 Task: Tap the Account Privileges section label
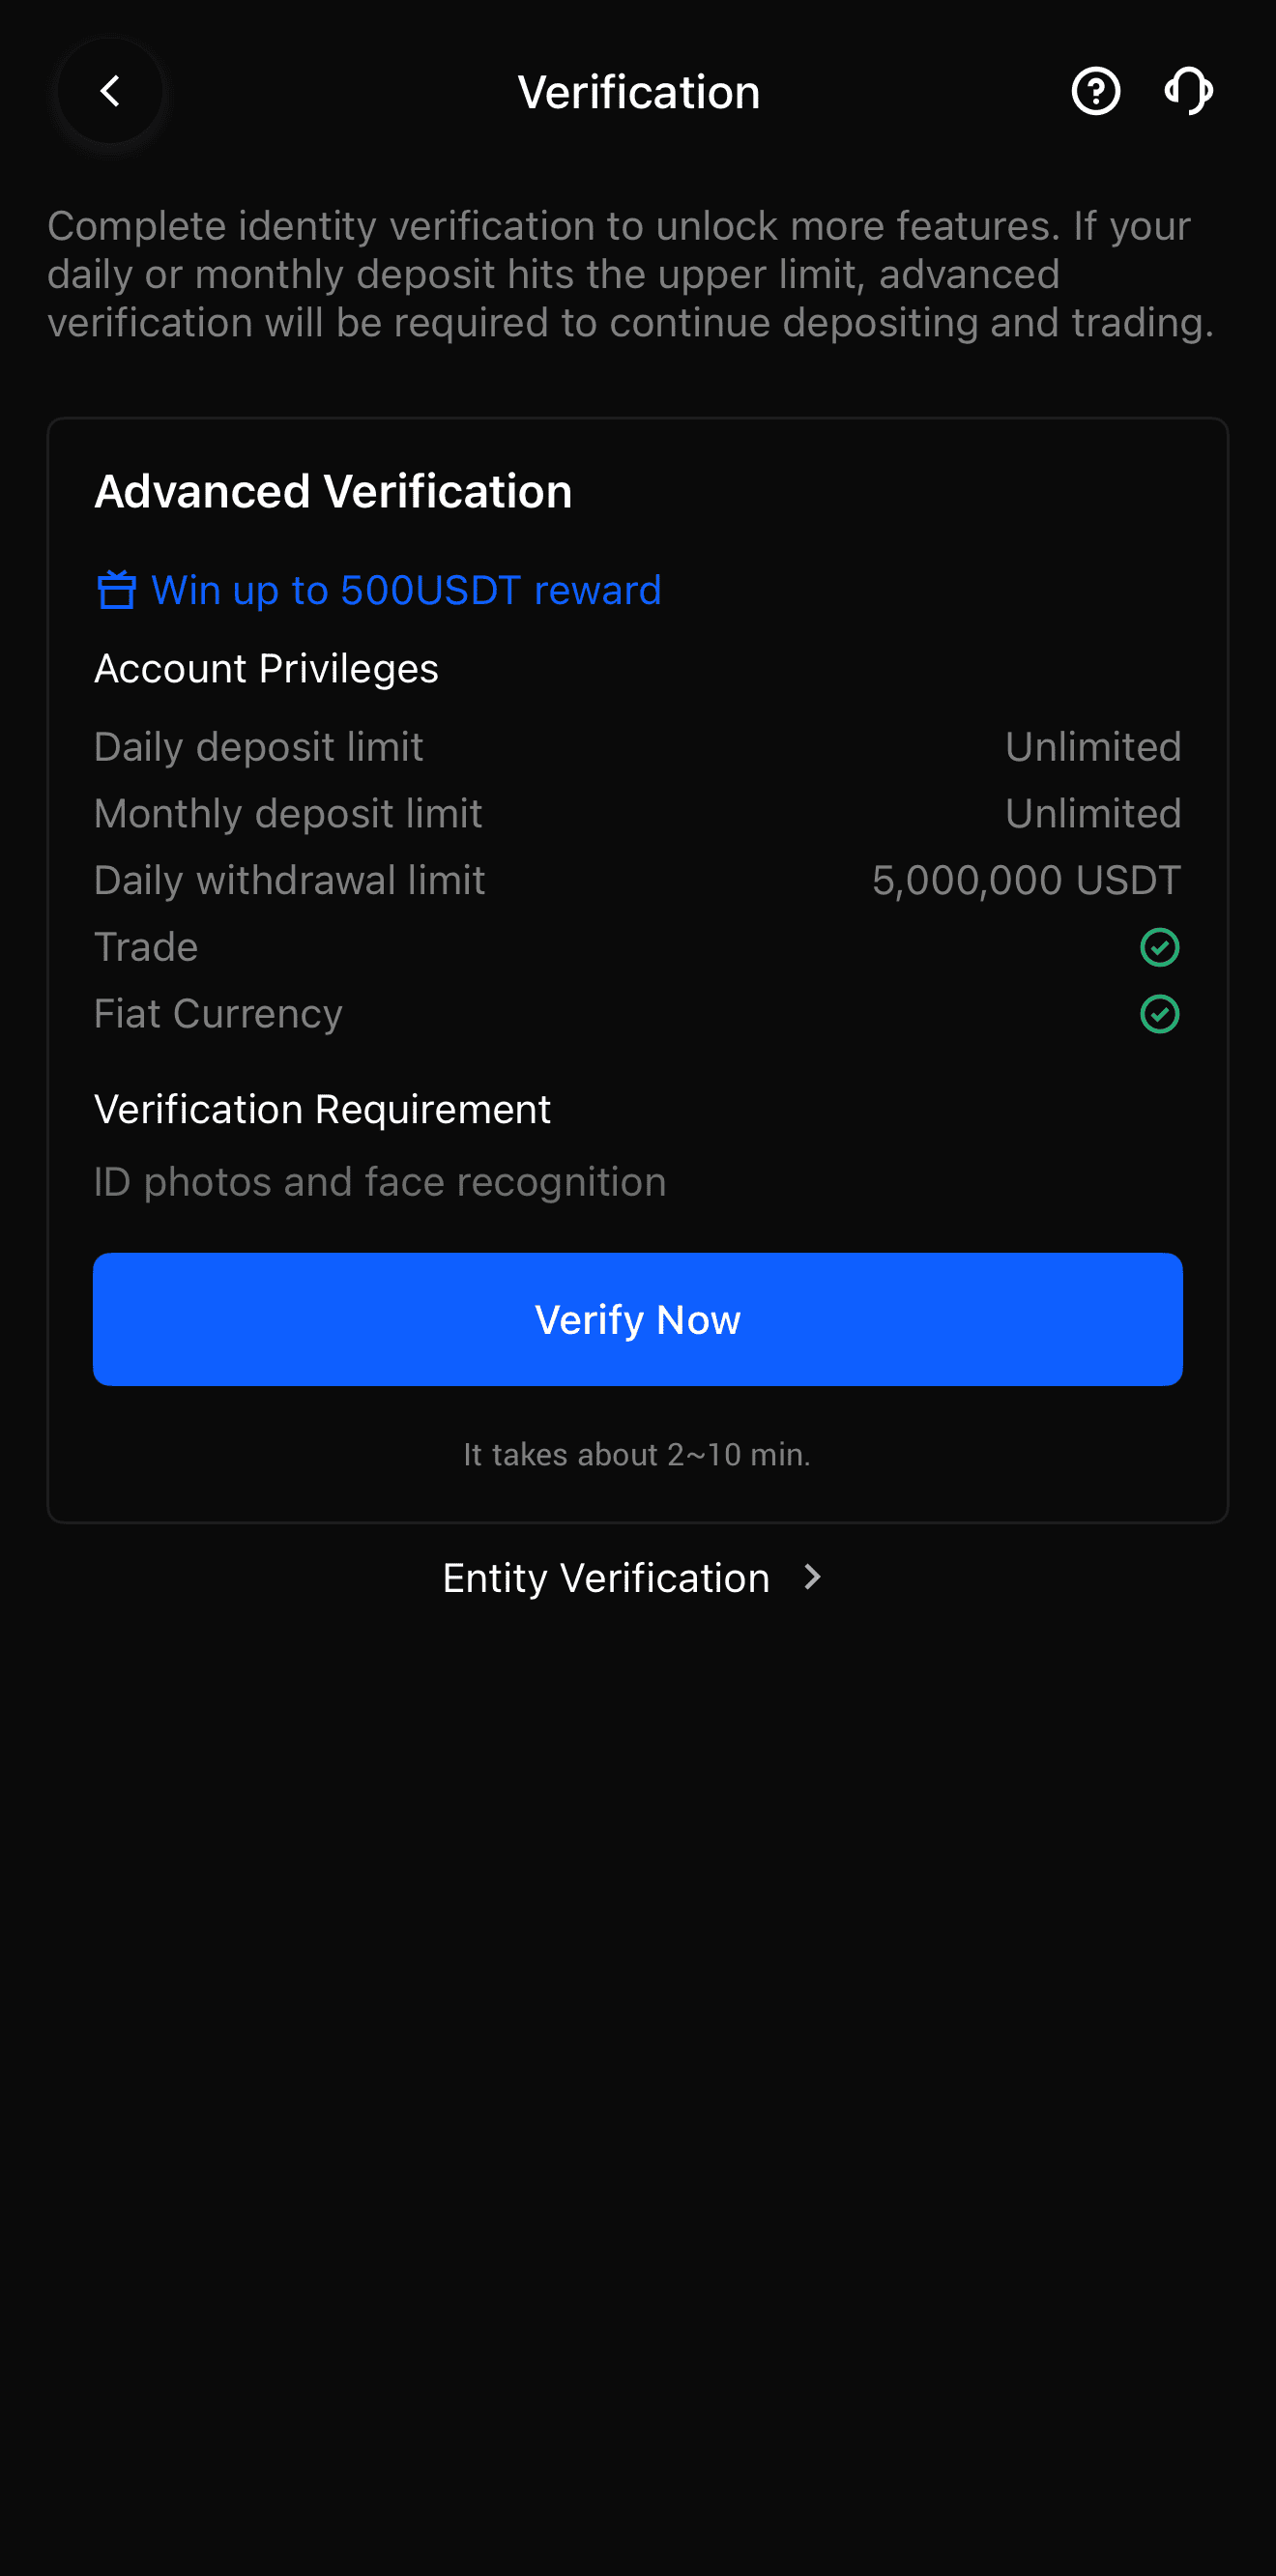(x=266, y=668)
